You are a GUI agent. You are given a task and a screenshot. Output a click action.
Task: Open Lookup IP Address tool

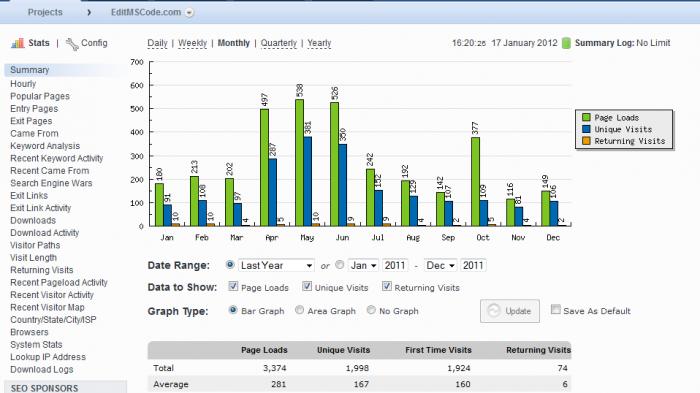(x=48, y=357)
